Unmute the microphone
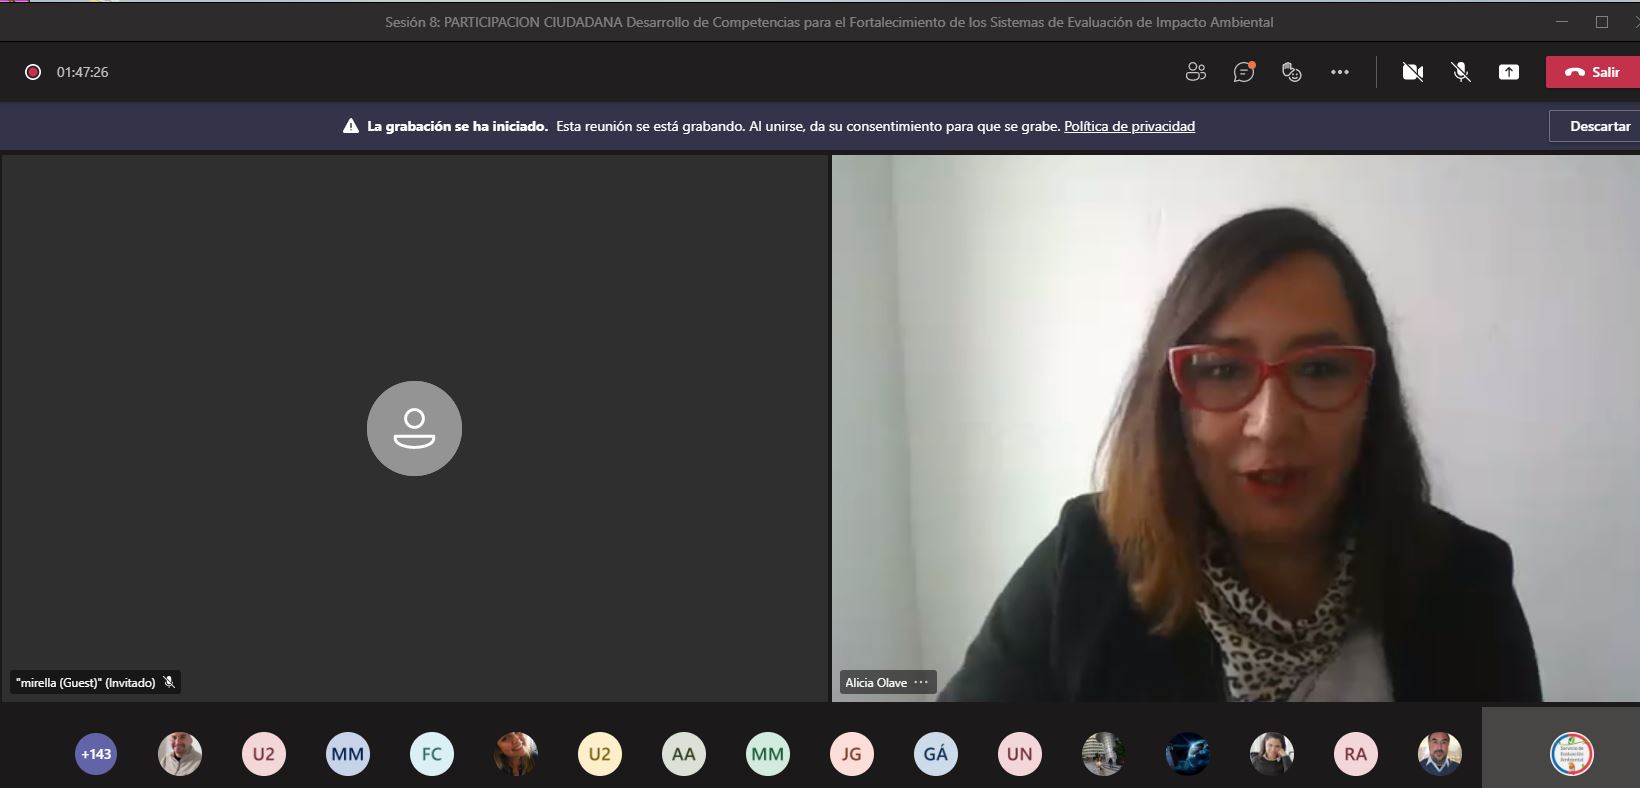Screen dimensions: 1640x788 [1460, 72]
